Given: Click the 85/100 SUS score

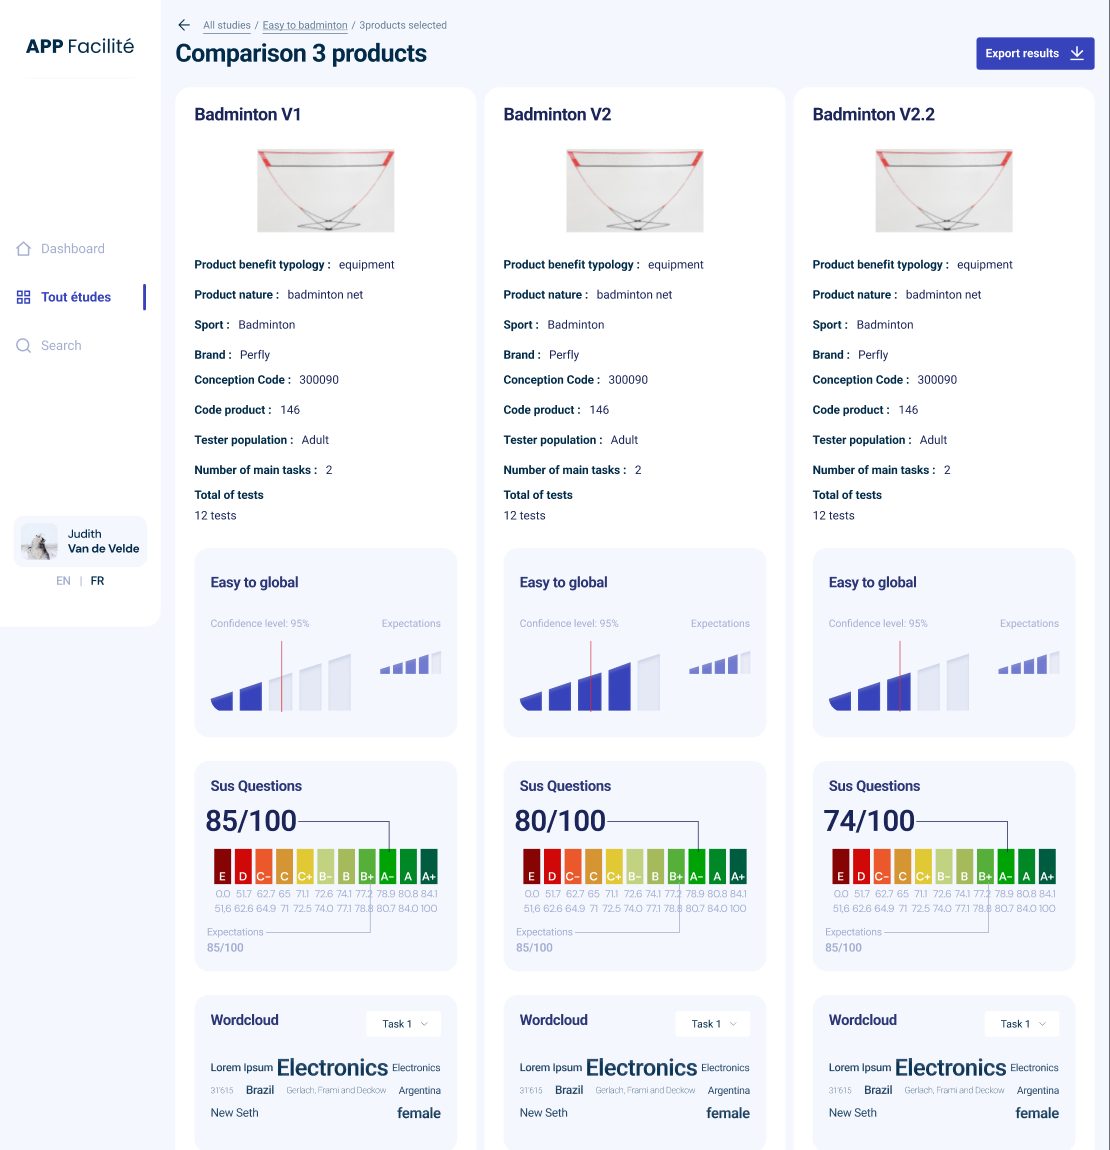Looking at the screenshot, I should (251, 821).
